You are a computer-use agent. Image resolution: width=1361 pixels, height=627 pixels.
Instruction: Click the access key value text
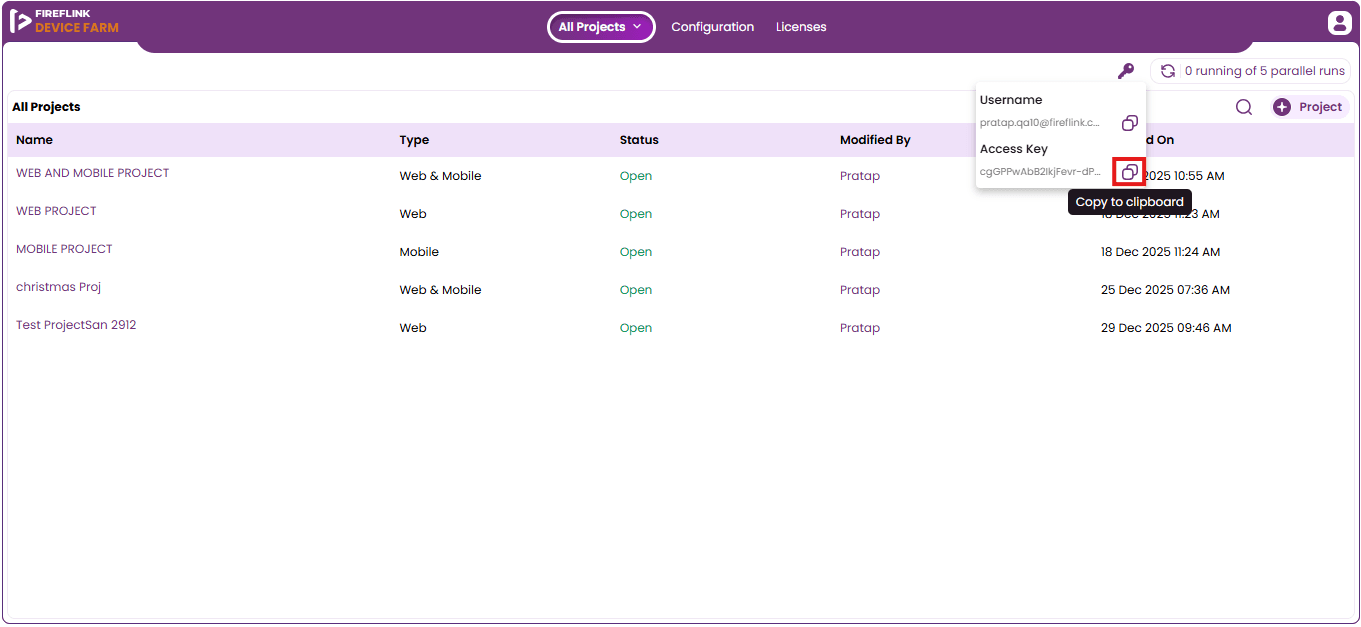coord(1040,171)
